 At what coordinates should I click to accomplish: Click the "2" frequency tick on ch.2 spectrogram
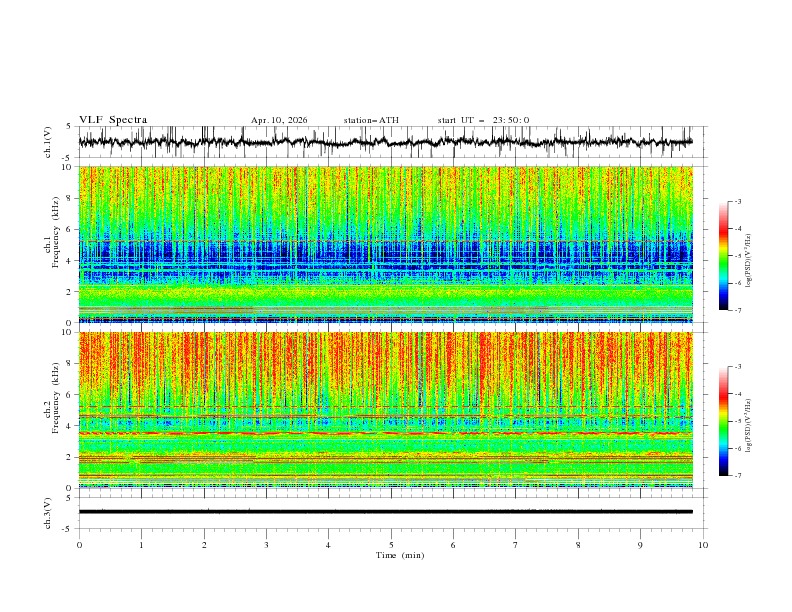(71, 457)
